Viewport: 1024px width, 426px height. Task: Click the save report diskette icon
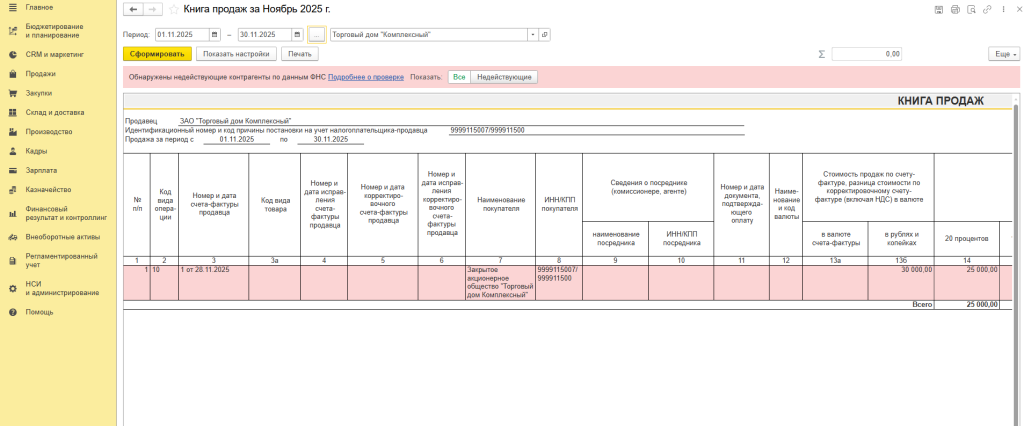tap(939, 9)
